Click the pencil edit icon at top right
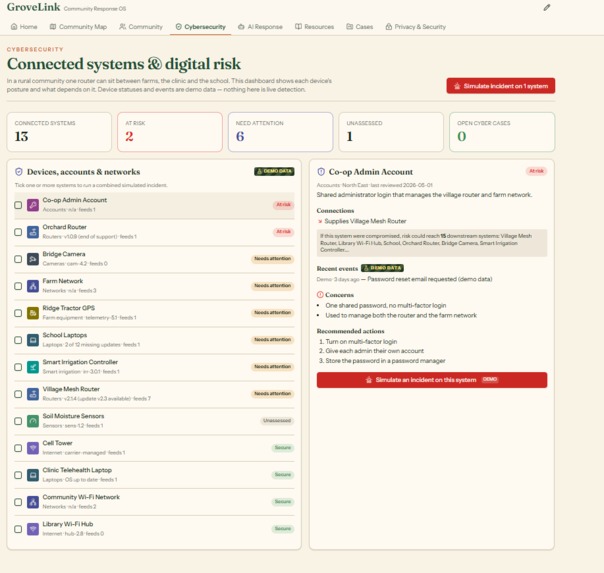The image size is (604, 573). tap(547, 8)
